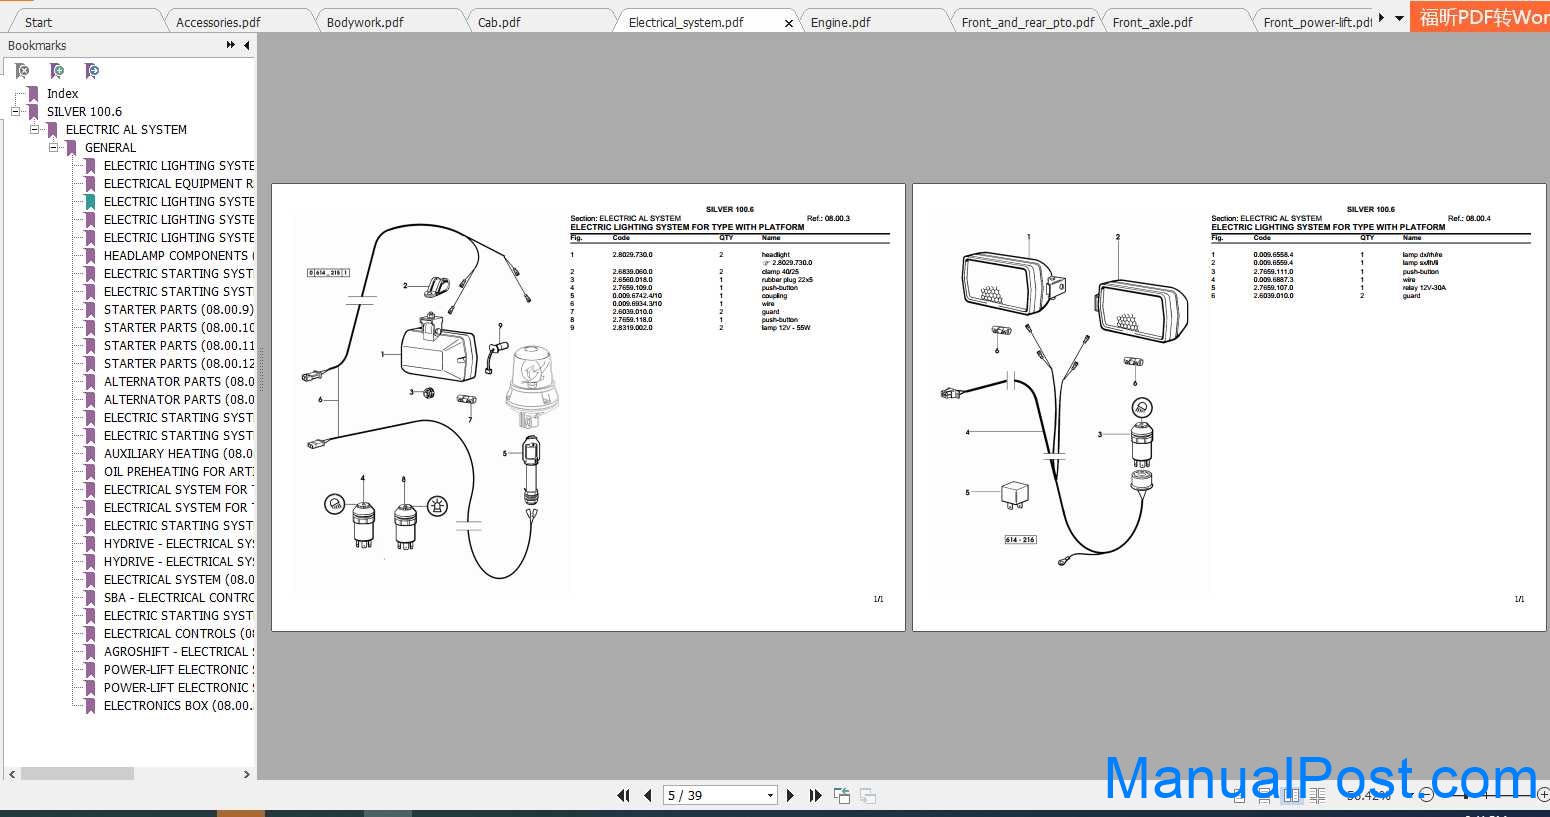The width and height of the screenshot is (1550, 817).
Task: Open ELECTRONICS BOX bookmark
Action: [178, 706]
